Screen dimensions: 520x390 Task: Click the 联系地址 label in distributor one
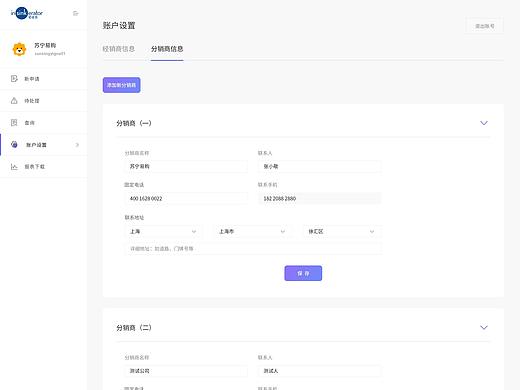click(x=134, y=217)
